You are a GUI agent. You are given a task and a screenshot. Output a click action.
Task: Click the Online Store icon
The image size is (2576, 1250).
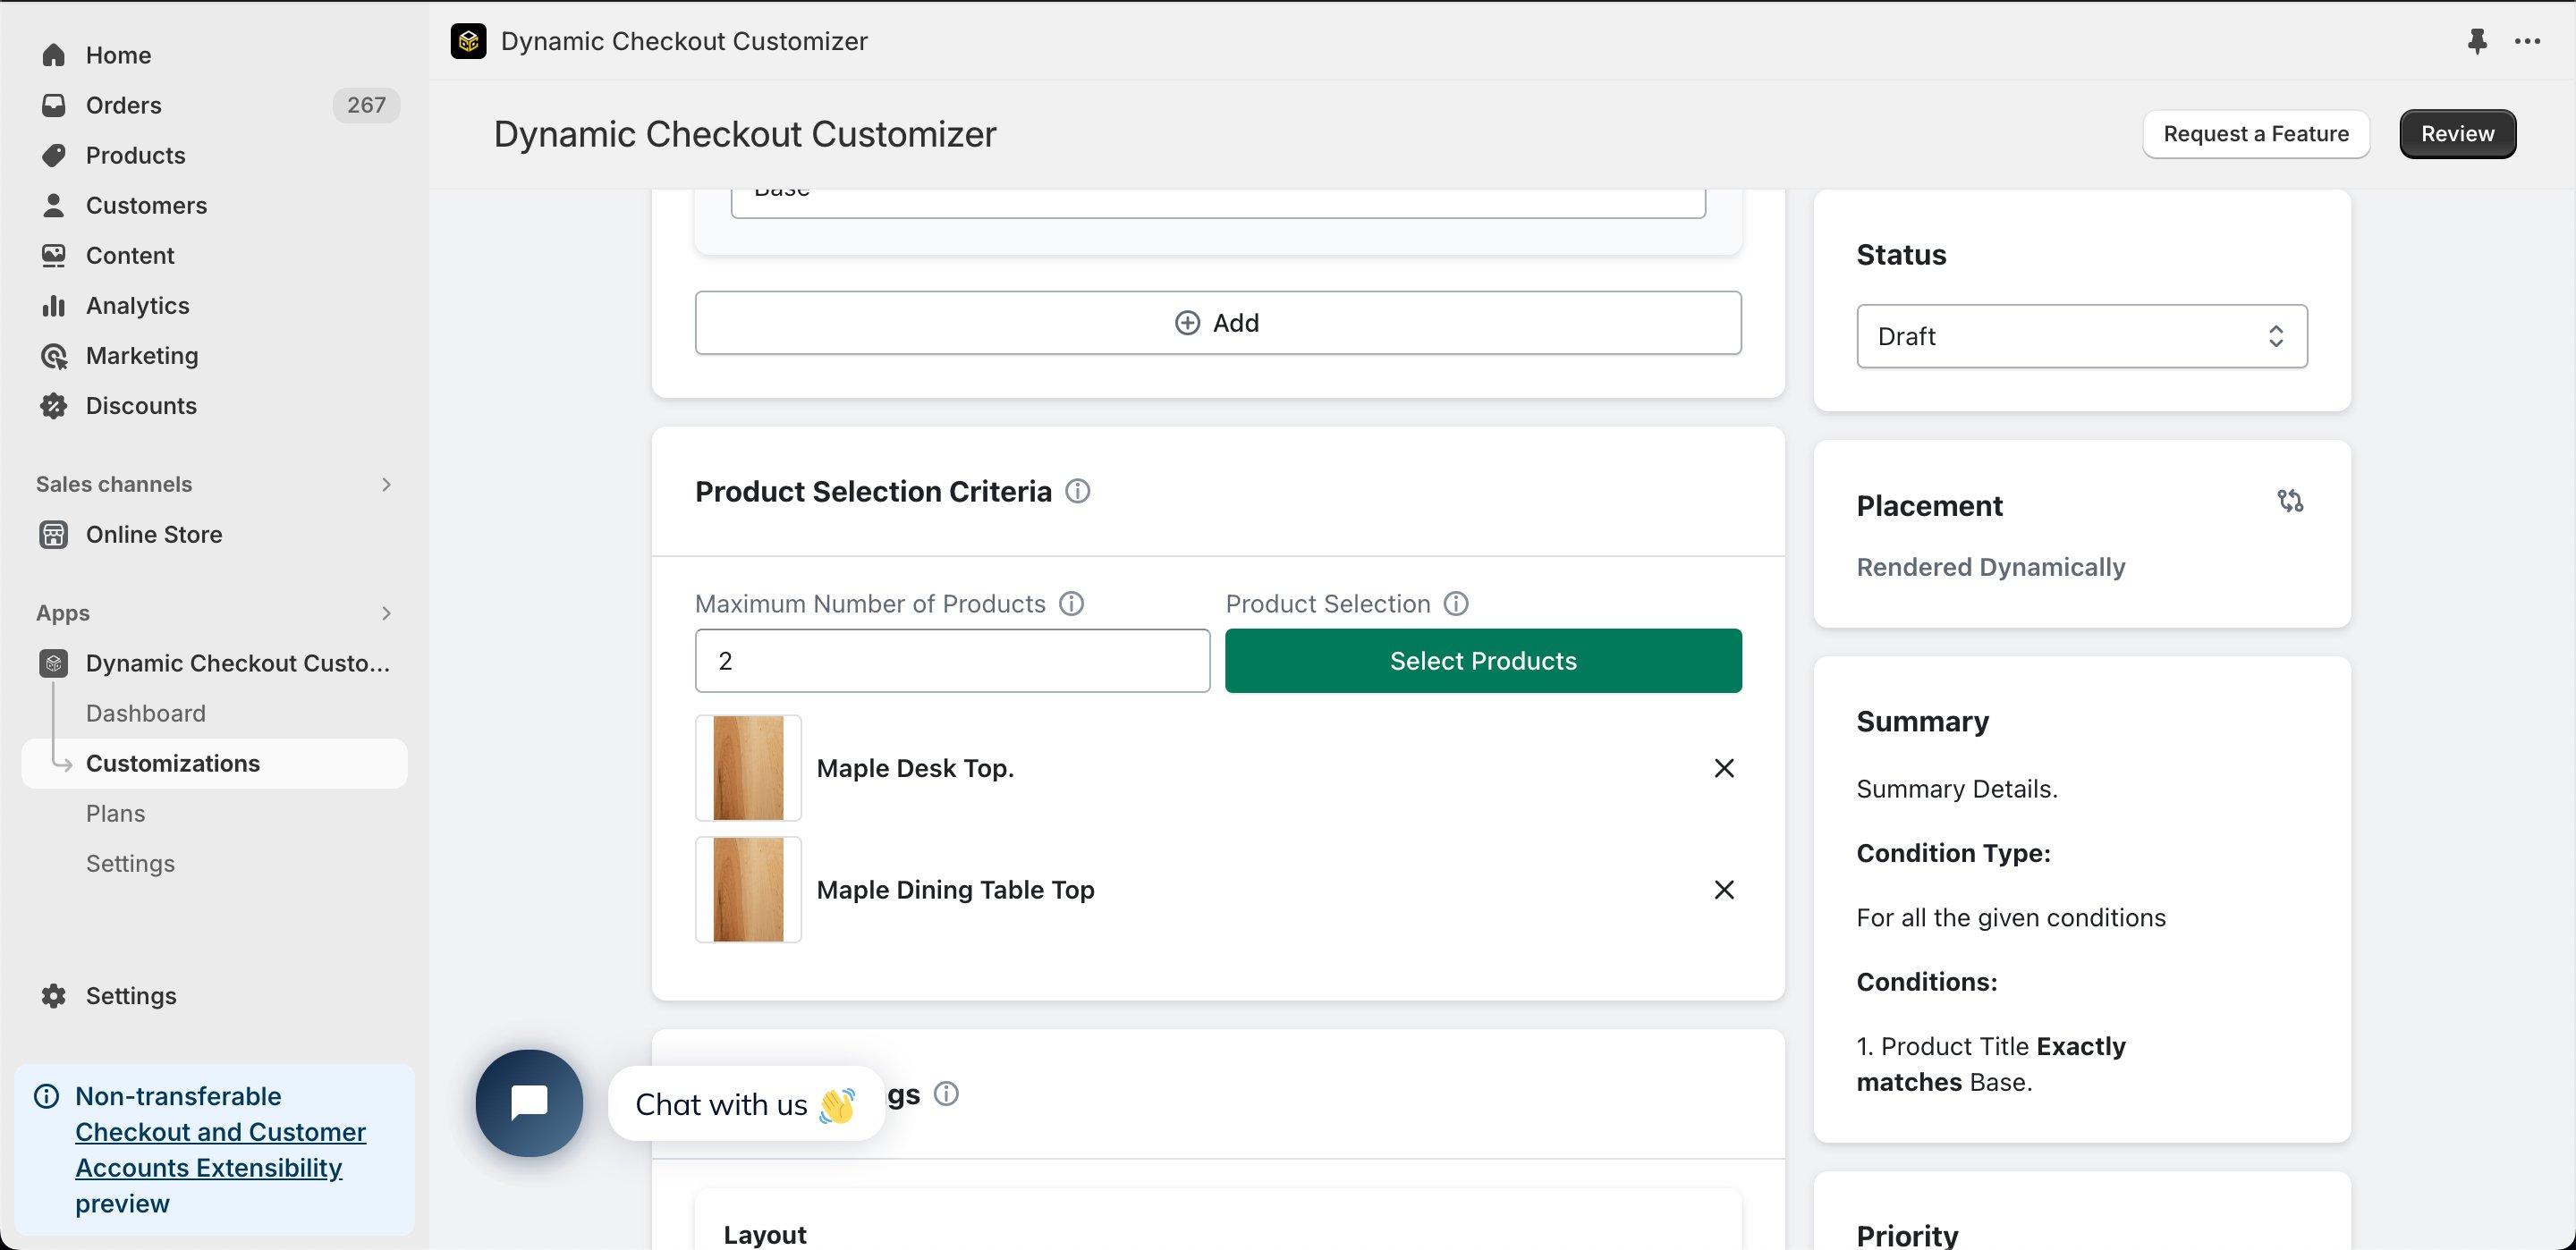(x=54, y=534)
